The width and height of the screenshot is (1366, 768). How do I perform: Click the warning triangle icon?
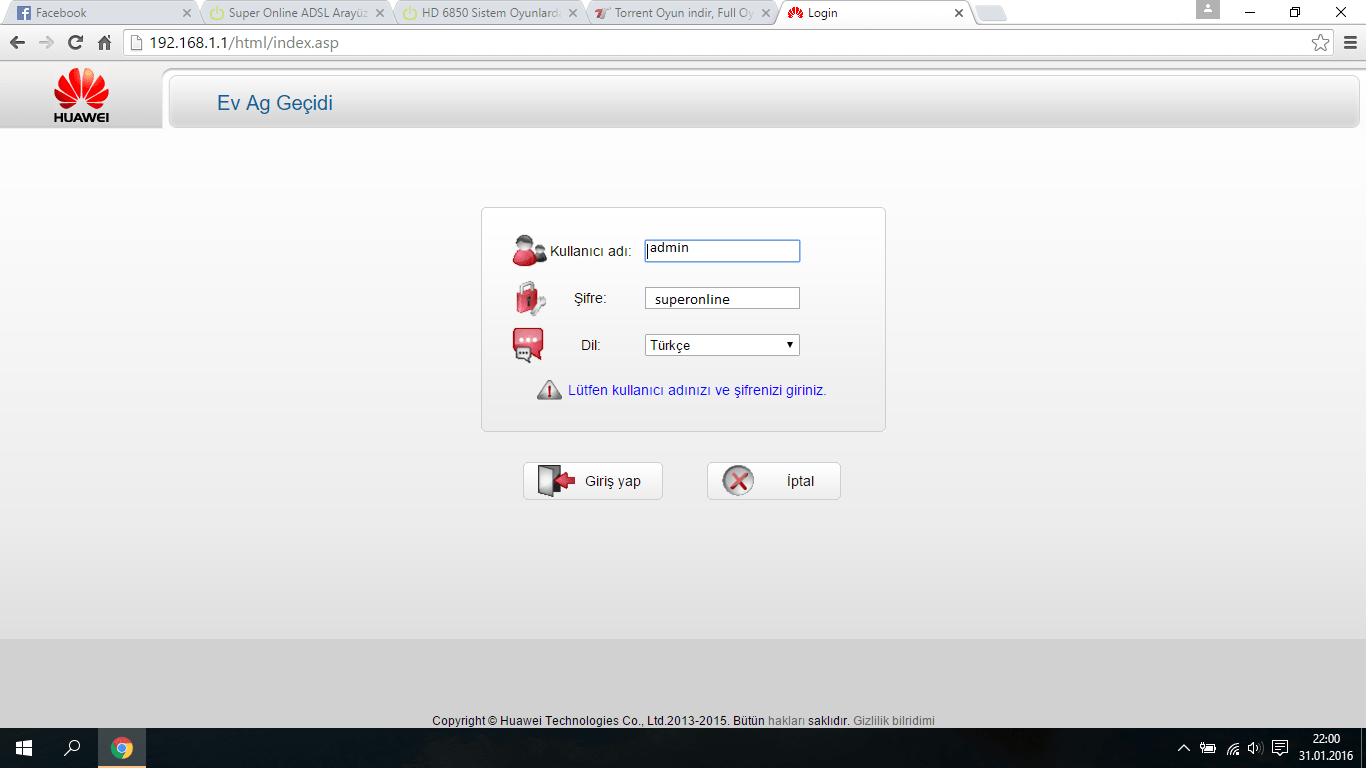[x=550, y=390]
